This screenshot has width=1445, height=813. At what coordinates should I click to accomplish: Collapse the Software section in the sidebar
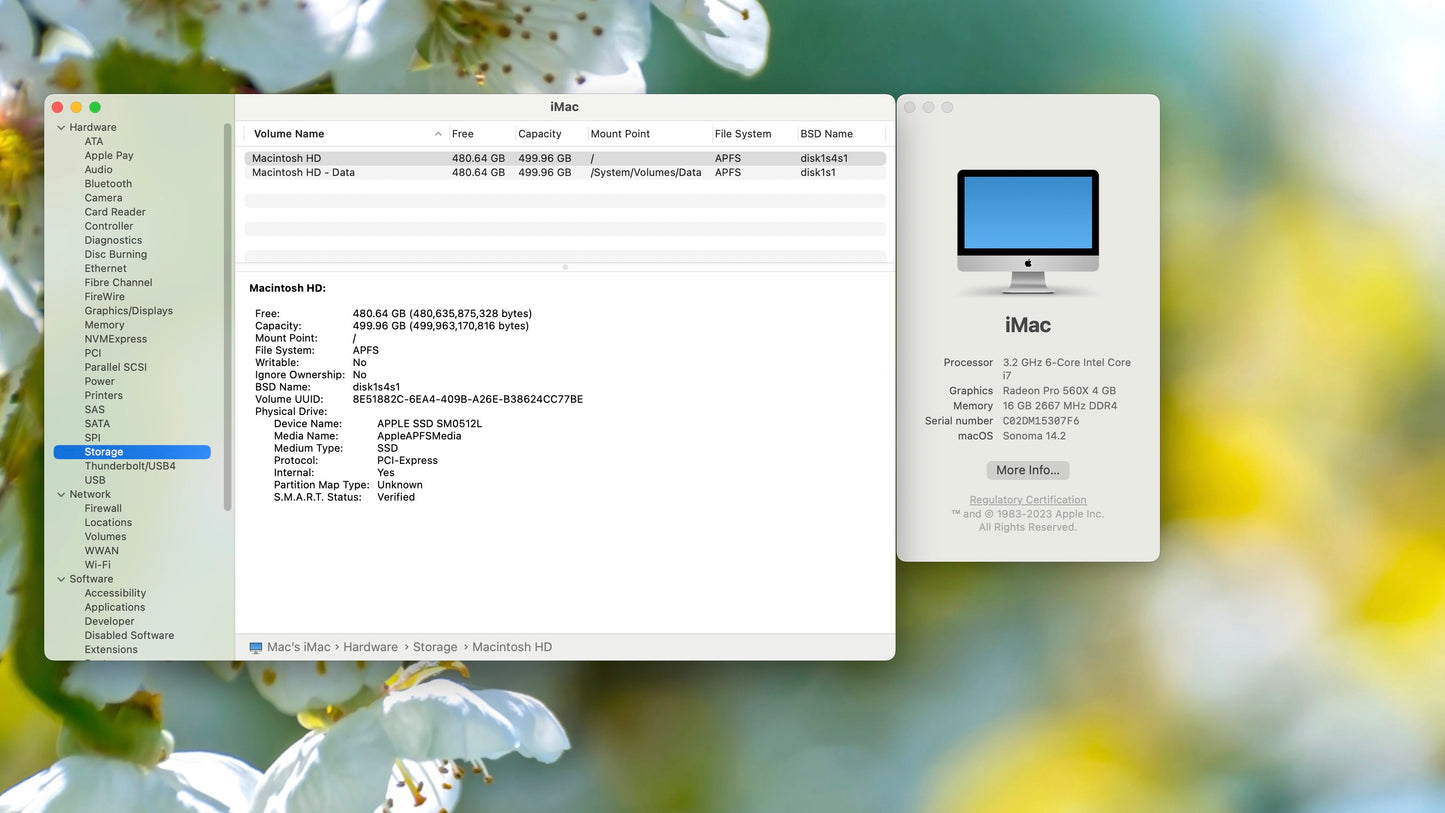[61, 578]
